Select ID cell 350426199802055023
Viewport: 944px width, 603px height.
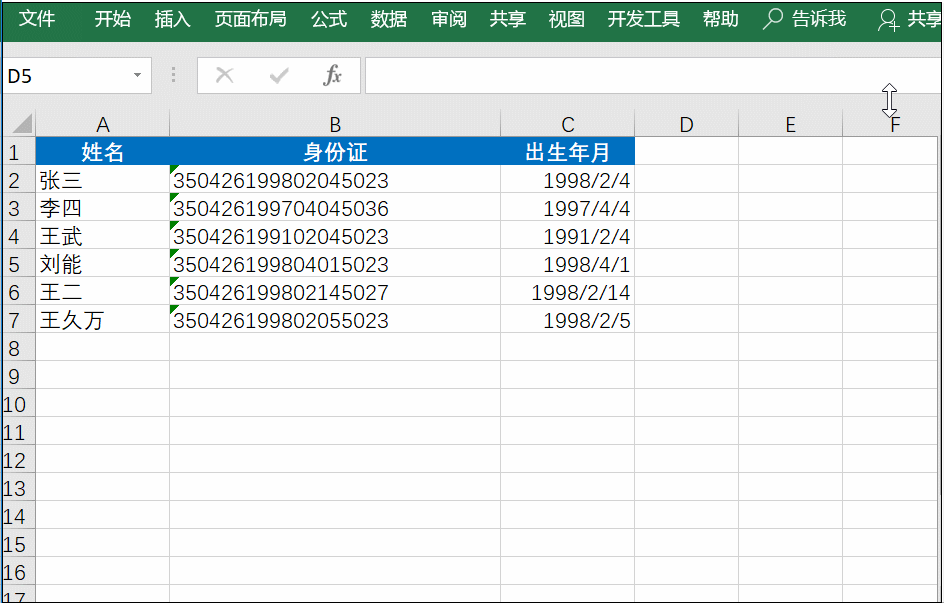point(335,320)
